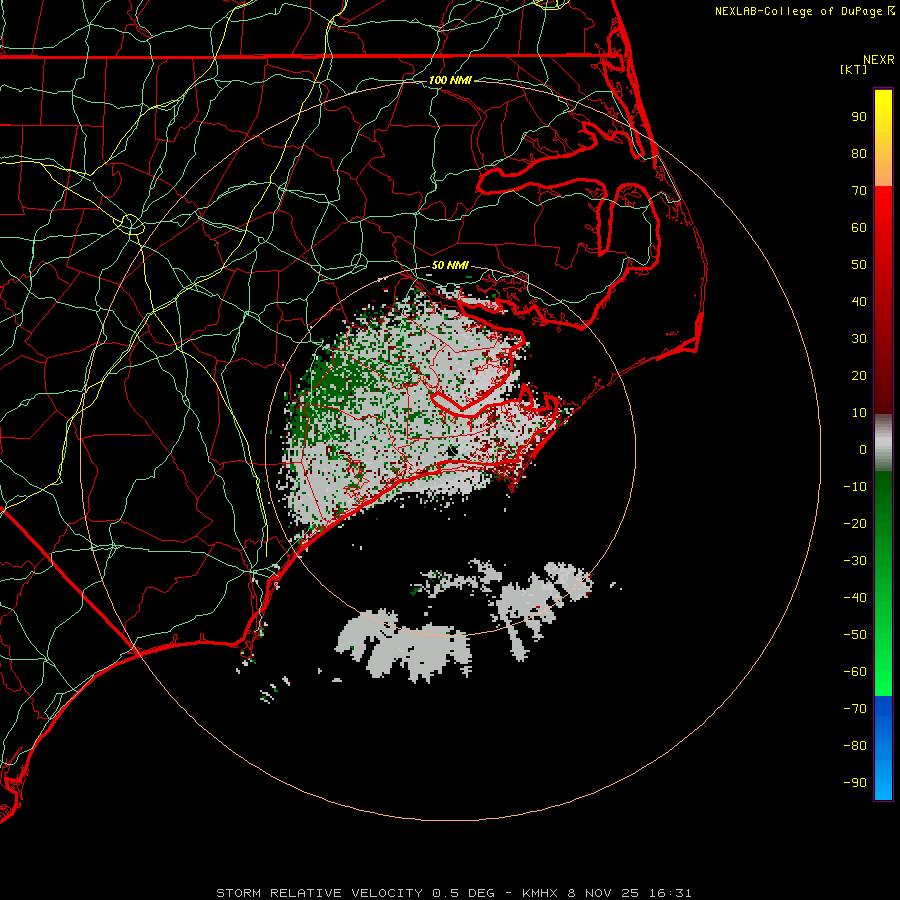The width and height of the screenshot is (900, 900).
Task: Select the 50 NMI range ring label
Action: (x=450, y=265)
